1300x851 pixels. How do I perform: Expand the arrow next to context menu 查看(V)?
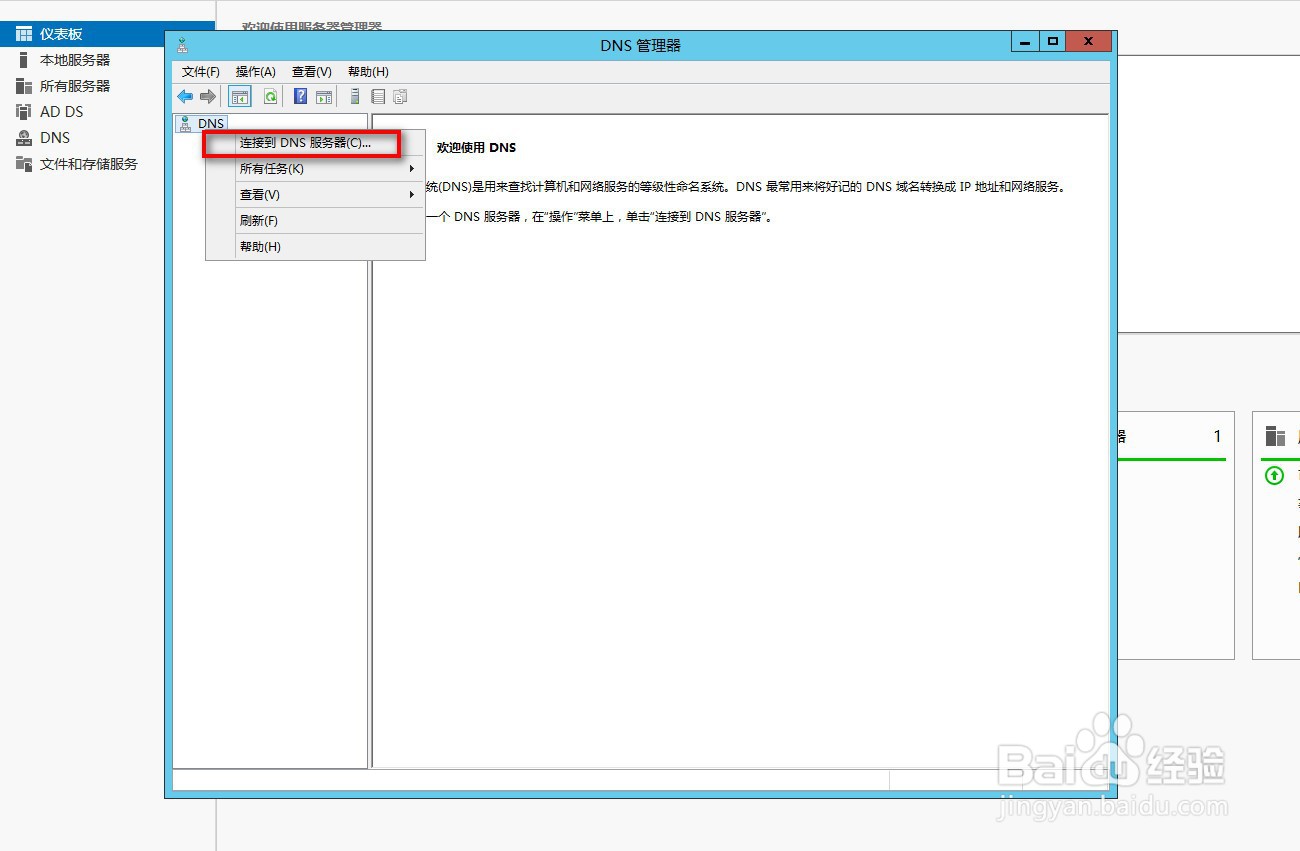[412, 195]
